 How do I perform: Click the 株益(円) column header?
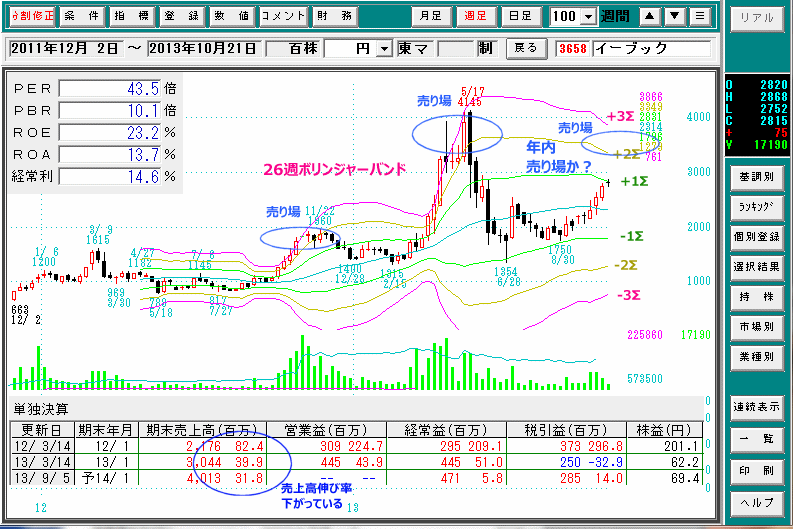(x=664, y=430)
